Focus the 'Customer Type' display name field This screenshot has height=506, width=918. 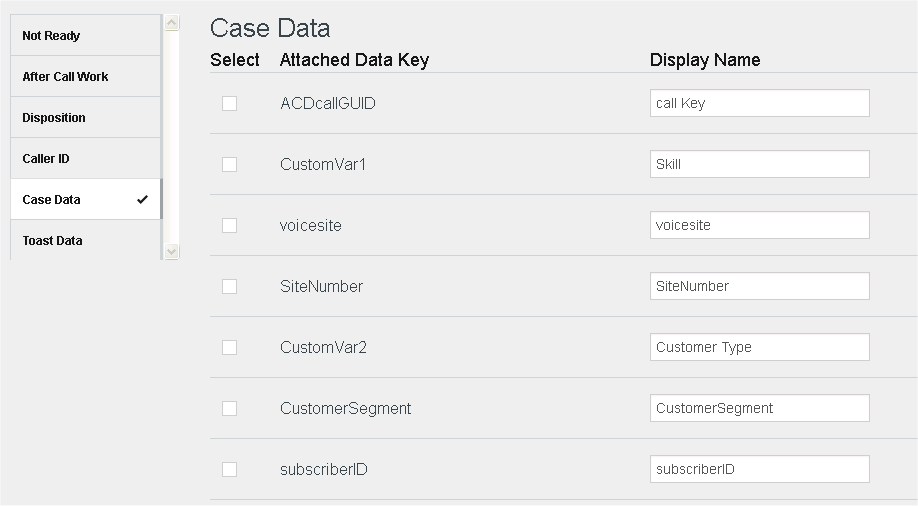[759, 347]
